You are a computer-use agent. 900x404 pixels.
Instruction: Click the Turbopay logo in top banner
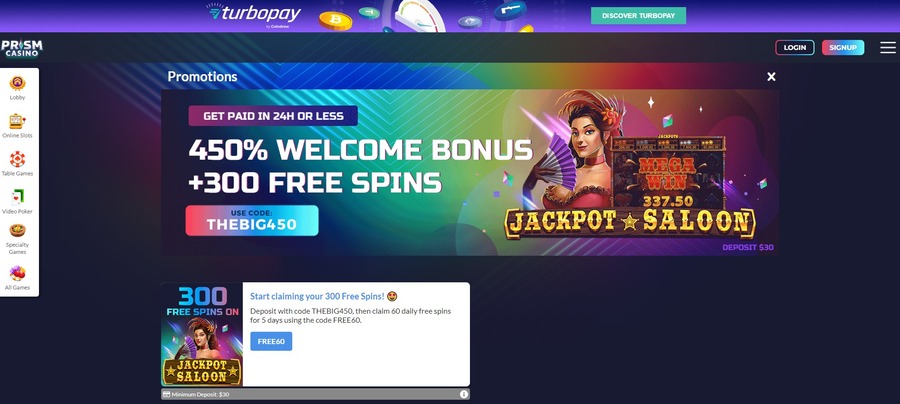pyautogui.click(x=255, y=14)
